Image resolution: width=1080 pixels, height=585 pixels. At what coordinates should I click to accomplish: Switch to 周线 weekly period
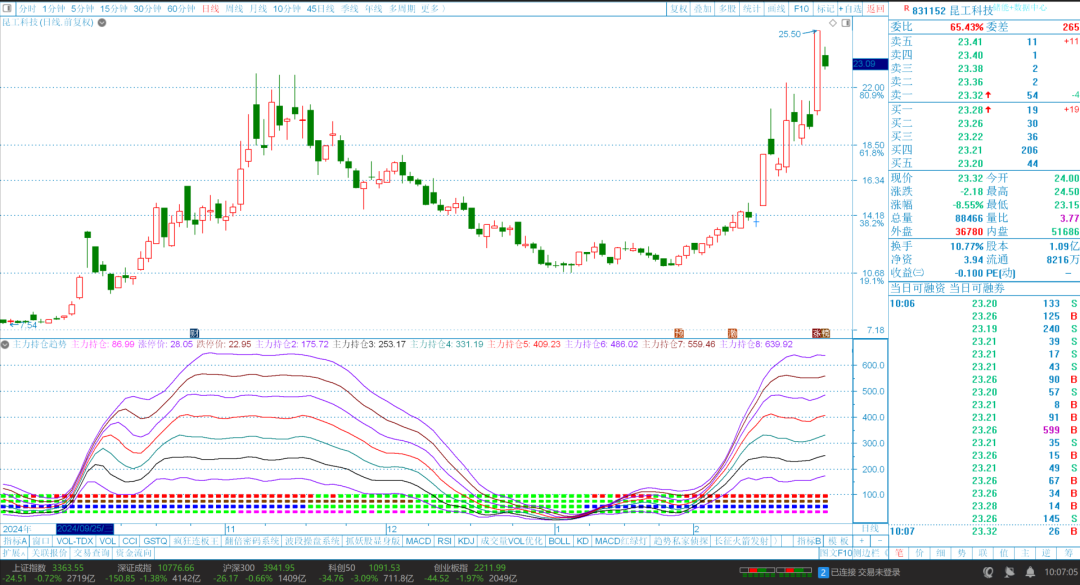[x=234, y=9]
